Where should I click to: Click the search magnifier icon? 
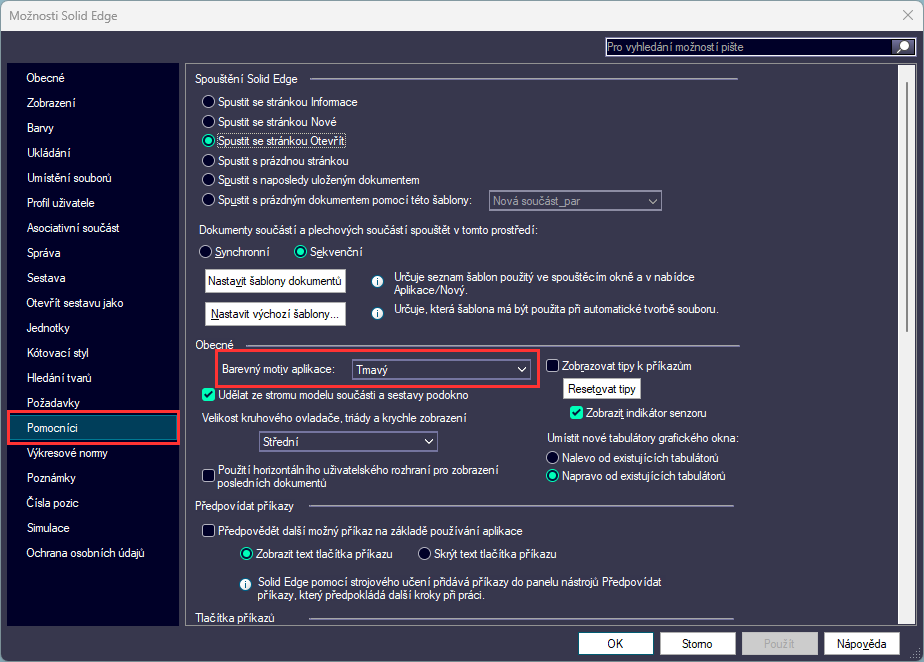click(901, 46)
